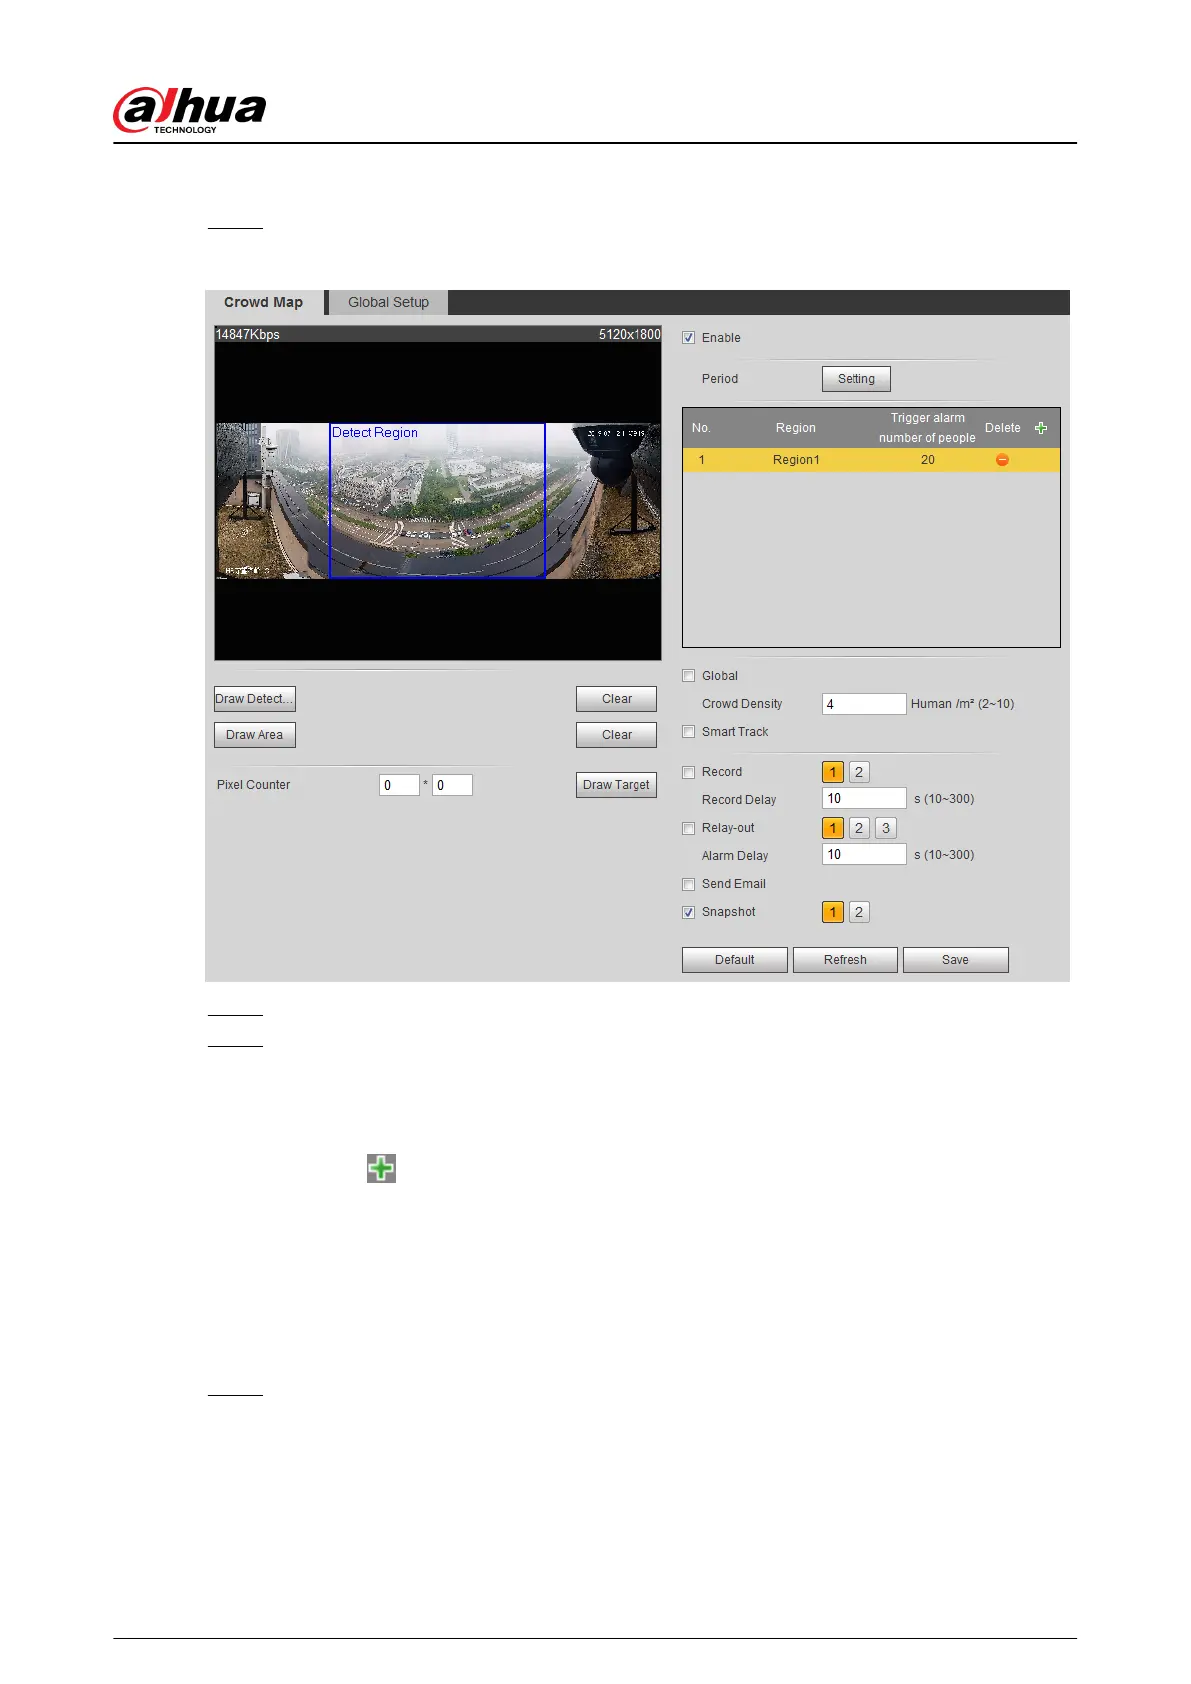Check the Record checkbox
Viewport: 1191px width, 1684px height.
pos(688,772)
